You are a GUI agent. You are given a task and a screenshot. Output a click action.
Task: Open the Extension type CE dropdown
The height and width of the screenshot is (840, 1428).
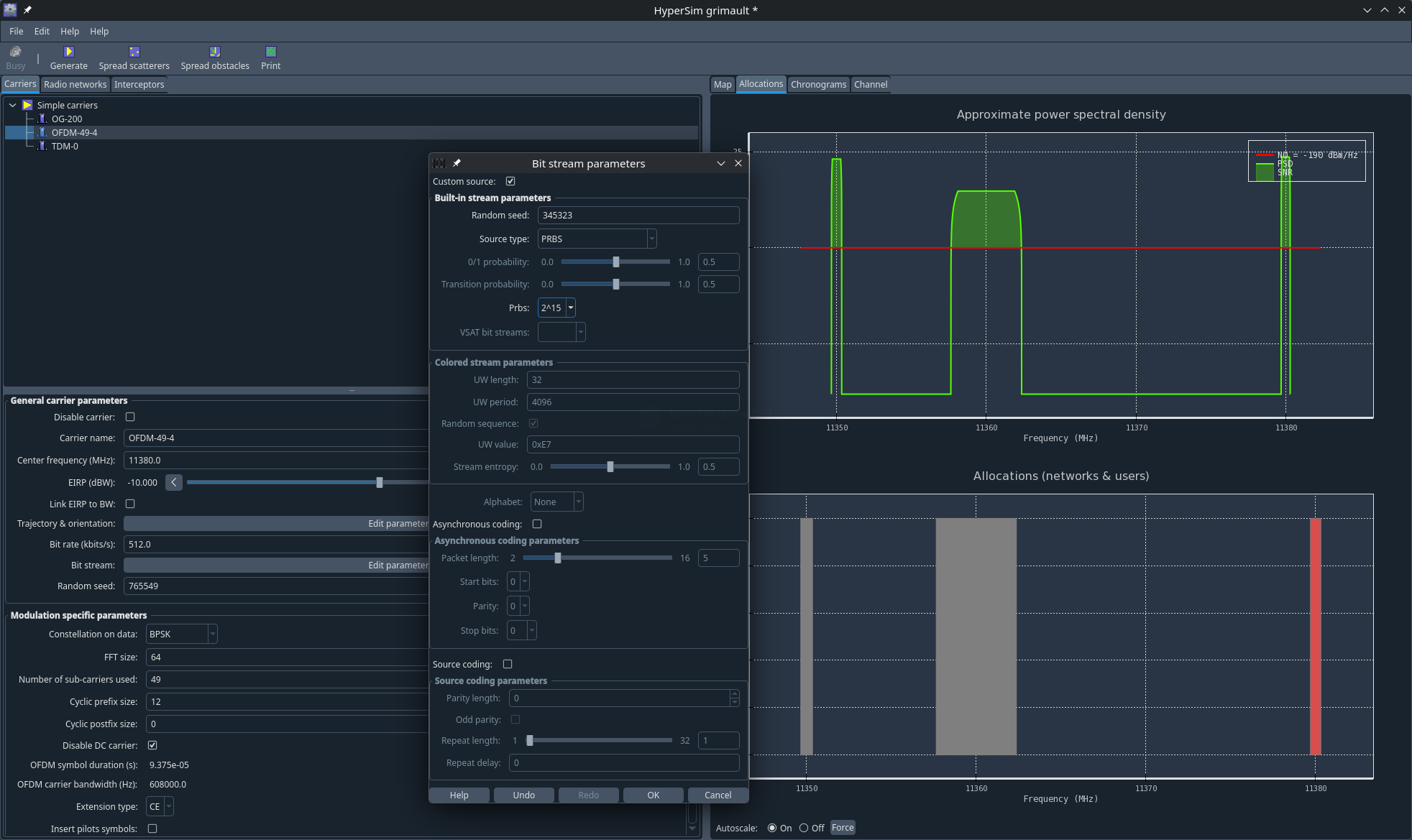pos(160,806)
